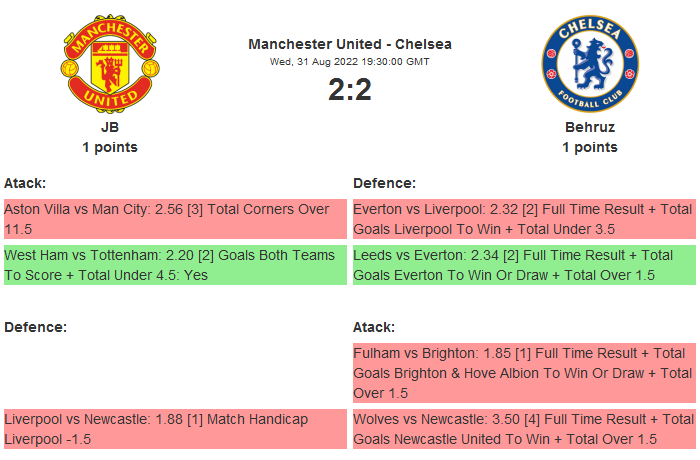Click the Chelsea Football Club crest

tap(589, 66)
